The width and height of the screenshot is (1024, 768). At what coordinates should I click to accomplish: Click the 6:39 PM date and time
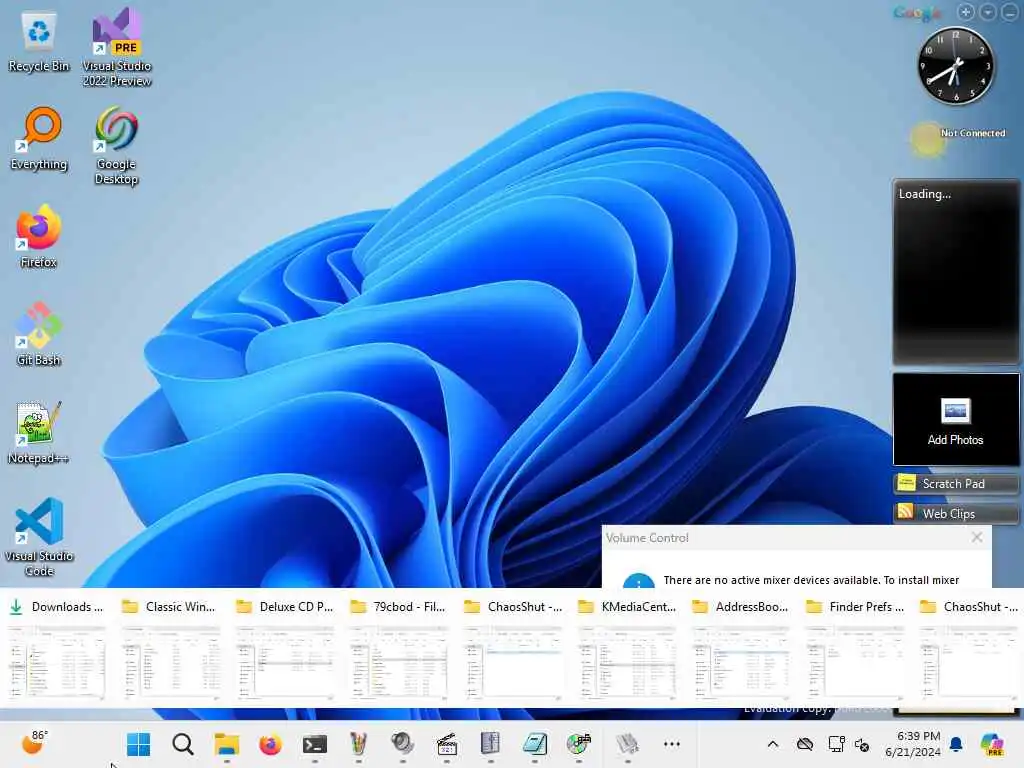click(913, 744)
